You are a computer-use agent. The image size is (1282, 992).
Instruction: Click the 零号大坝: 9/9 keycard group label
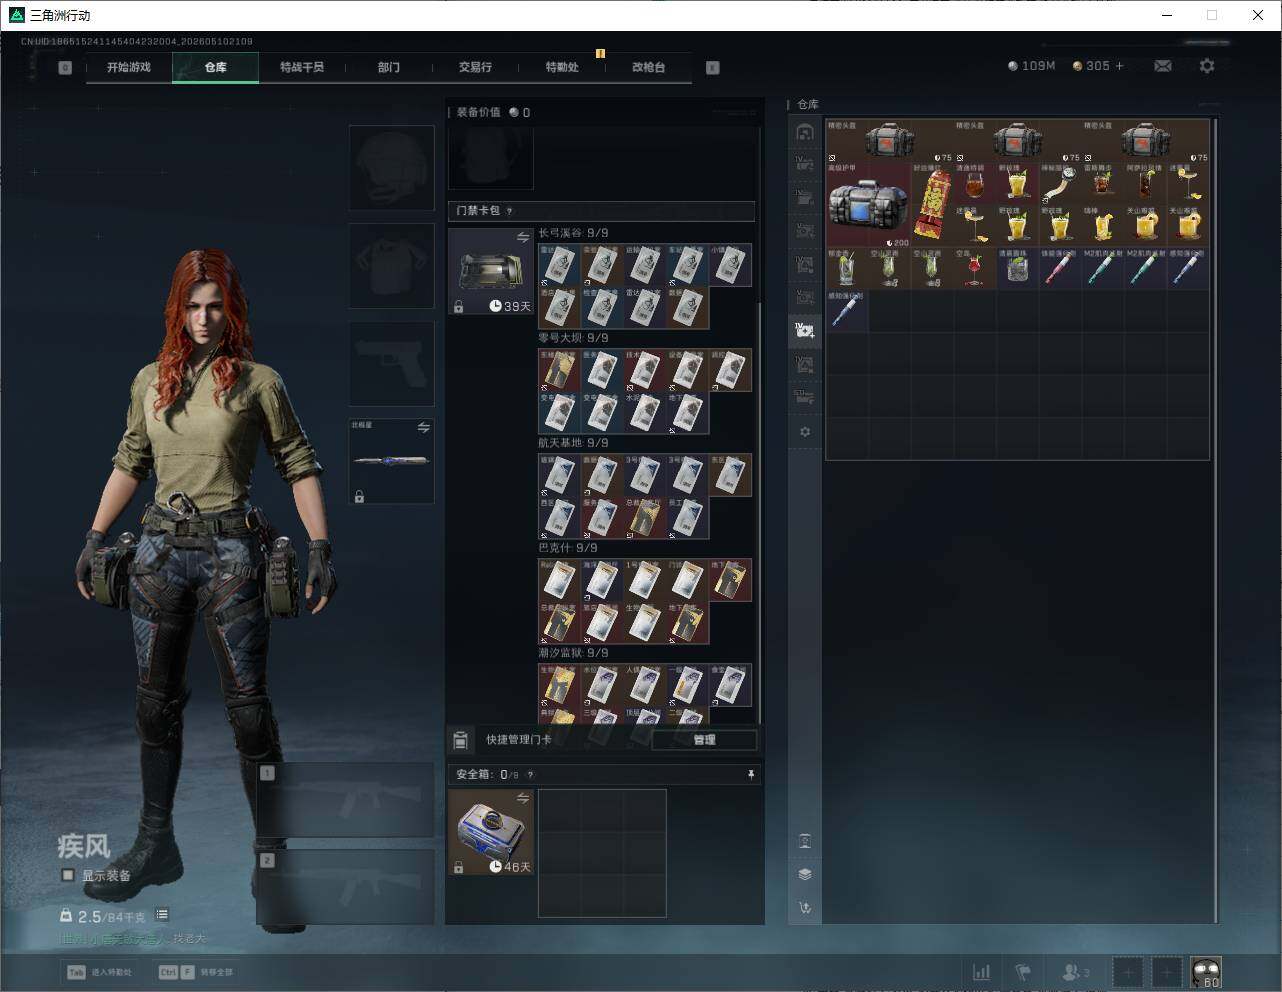coord(573,338)
